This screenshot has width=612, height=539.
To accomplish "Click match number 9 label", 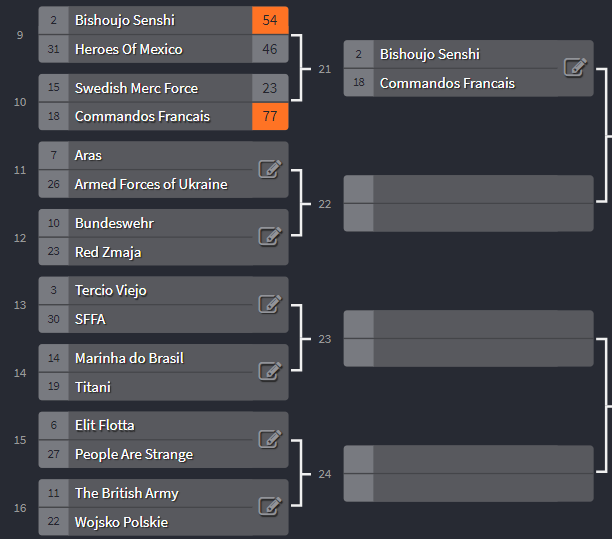I will pyautogui.click(x=20, y=35).
